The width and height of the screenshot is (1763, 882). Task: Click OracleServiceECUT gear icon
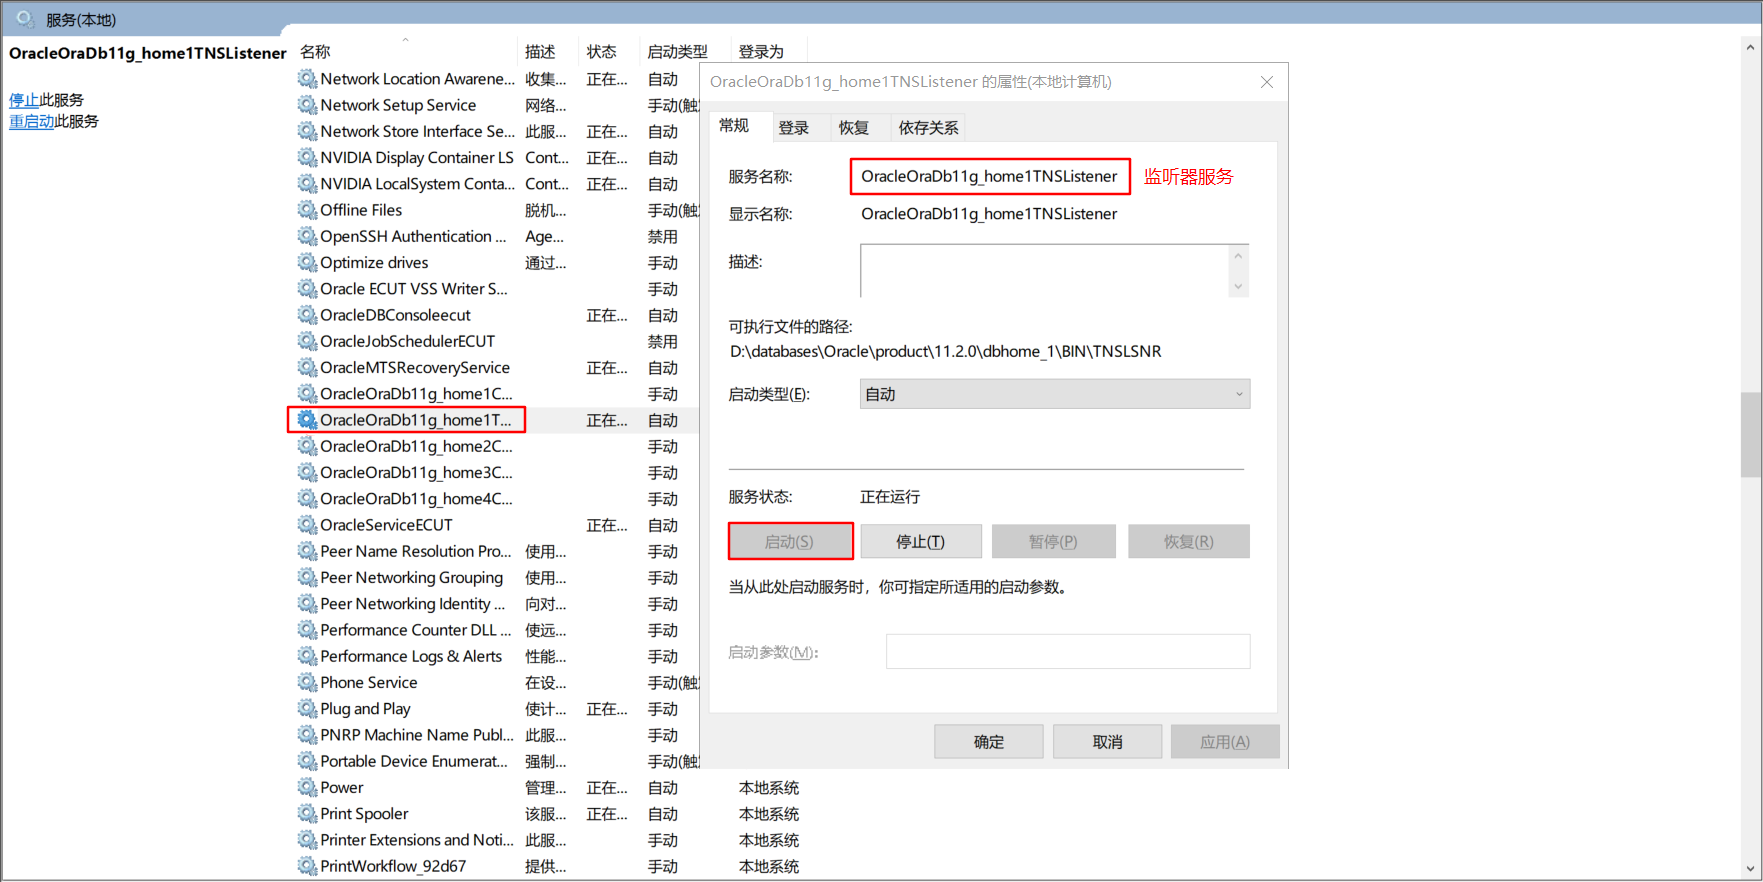tap(307, 524)
